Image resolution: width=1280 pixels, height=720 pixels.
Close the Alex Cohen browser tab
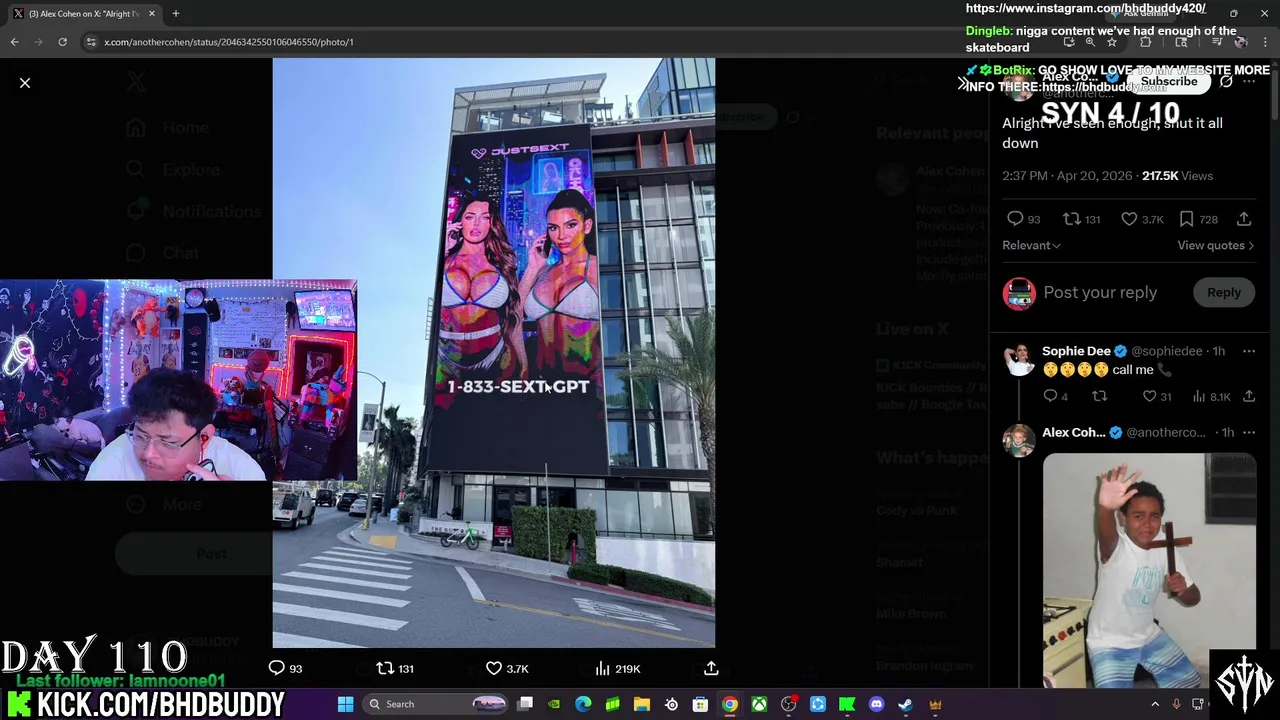coord(151,14)
